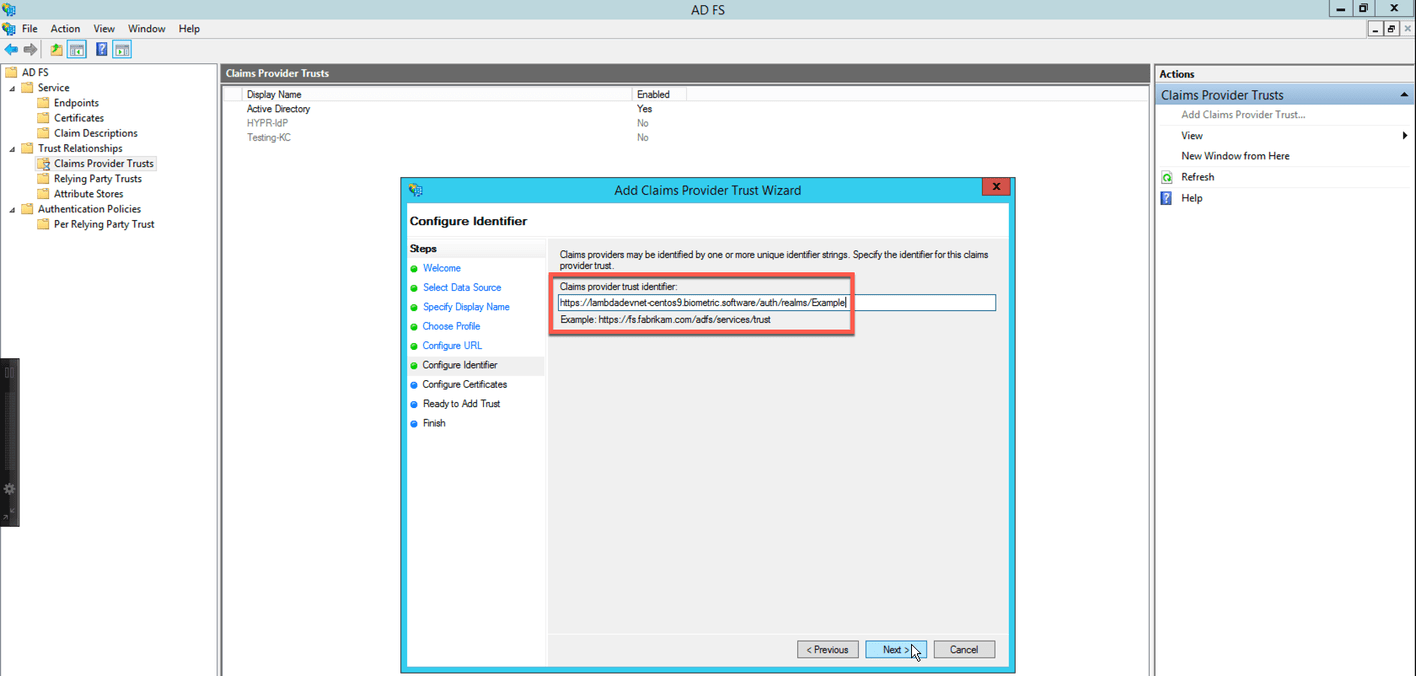Click the Help icon in the Actions pane
Viewport: 1416px width, 676px height.
1165,197
